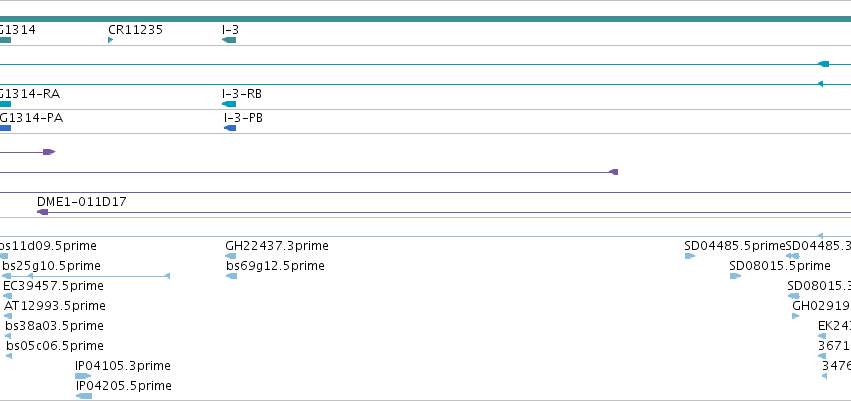851x401 pixels.
Task: Click the EC39457.5prime EST glyph
Action: coord(8,296)
